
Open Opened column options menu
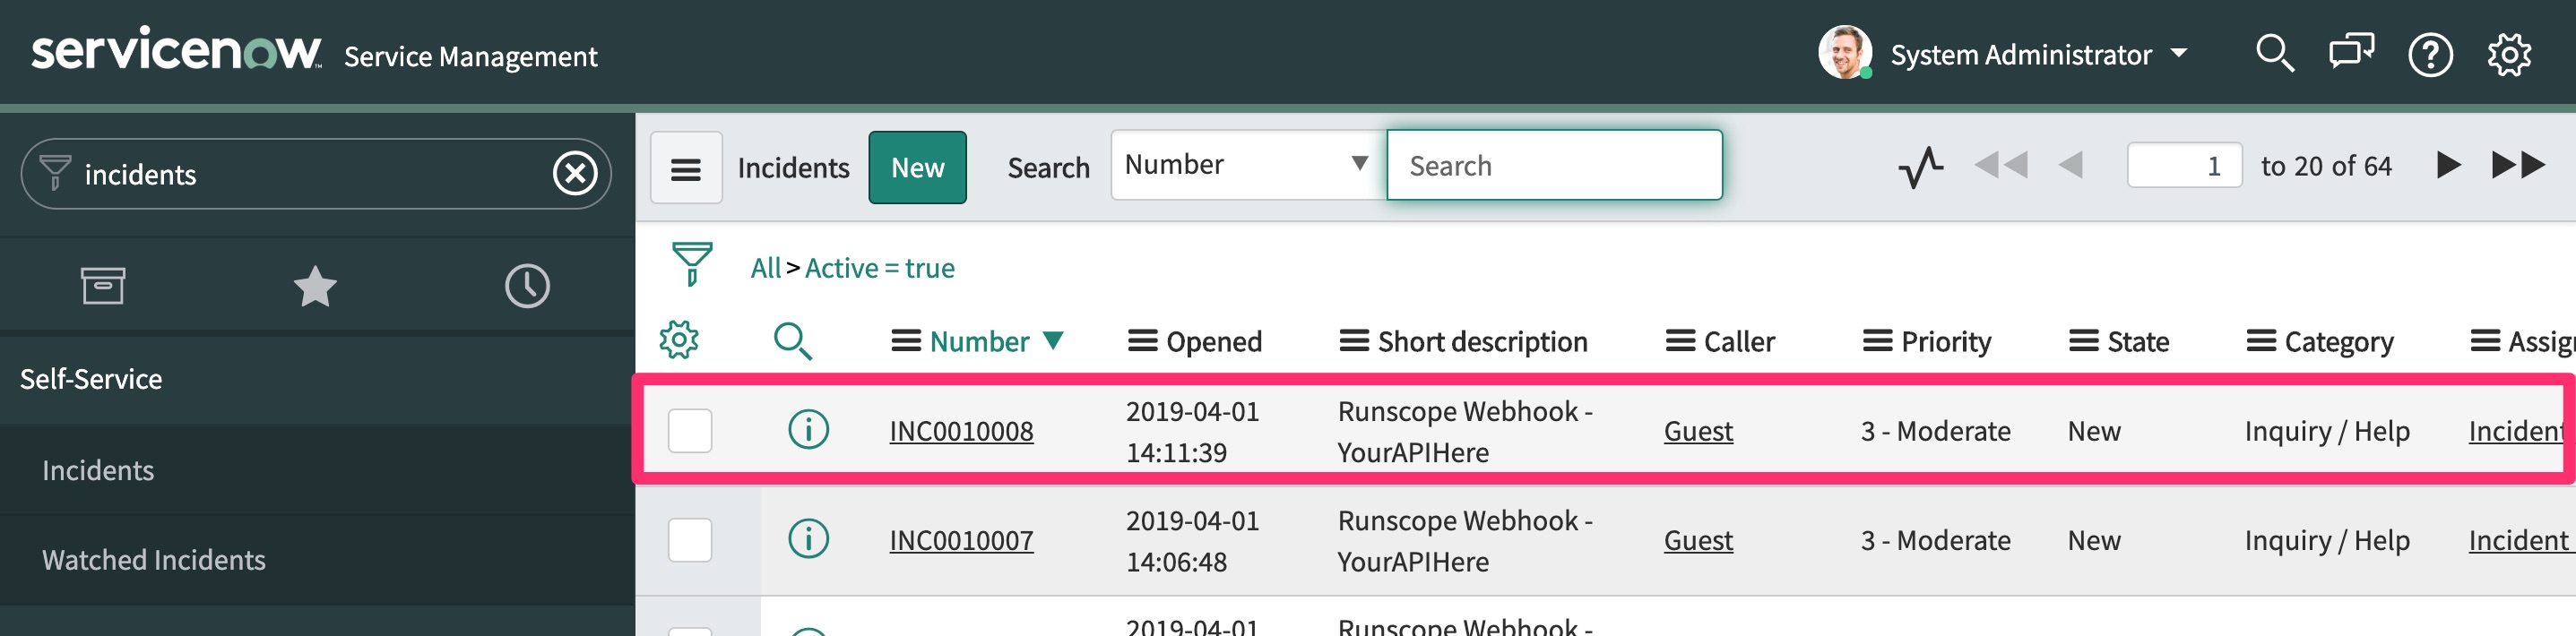[x=1142, y=342]
